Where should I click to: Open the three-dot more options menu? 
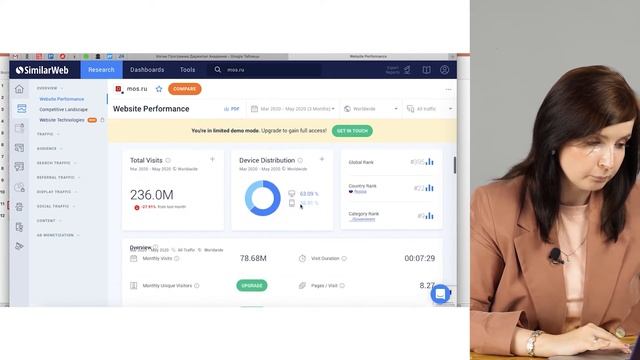(x=449, y=89)
